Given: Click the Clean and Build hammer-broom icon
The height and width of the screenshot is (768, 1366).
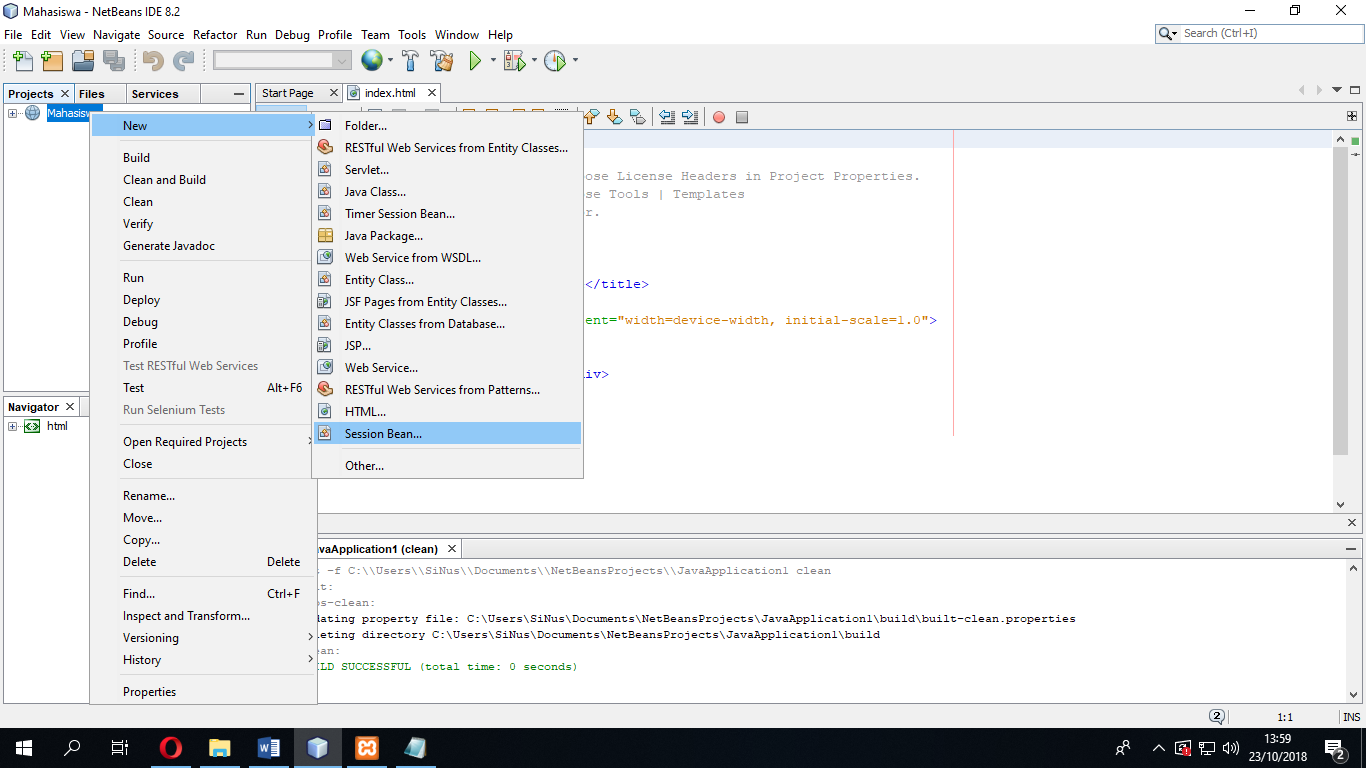Looking at the screenshot, I should (442, 61).
